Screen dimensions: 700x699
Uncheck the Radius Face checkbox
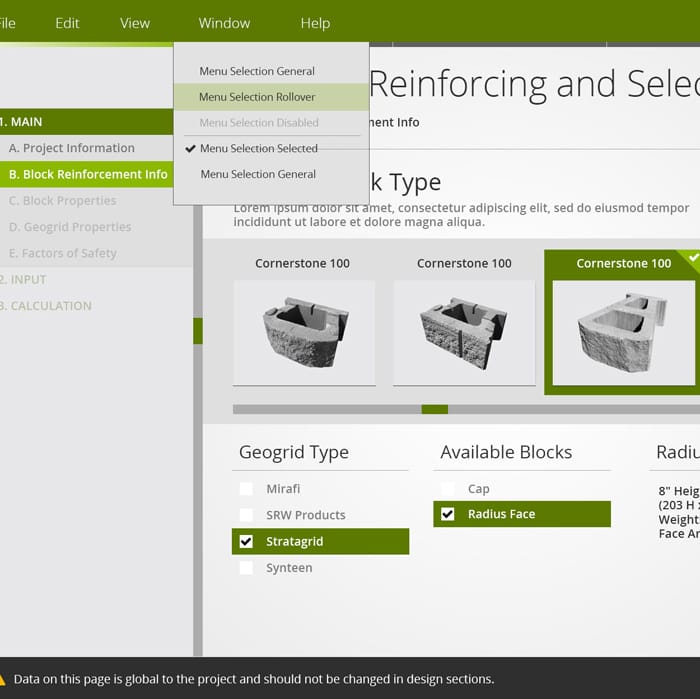point(448,514)
